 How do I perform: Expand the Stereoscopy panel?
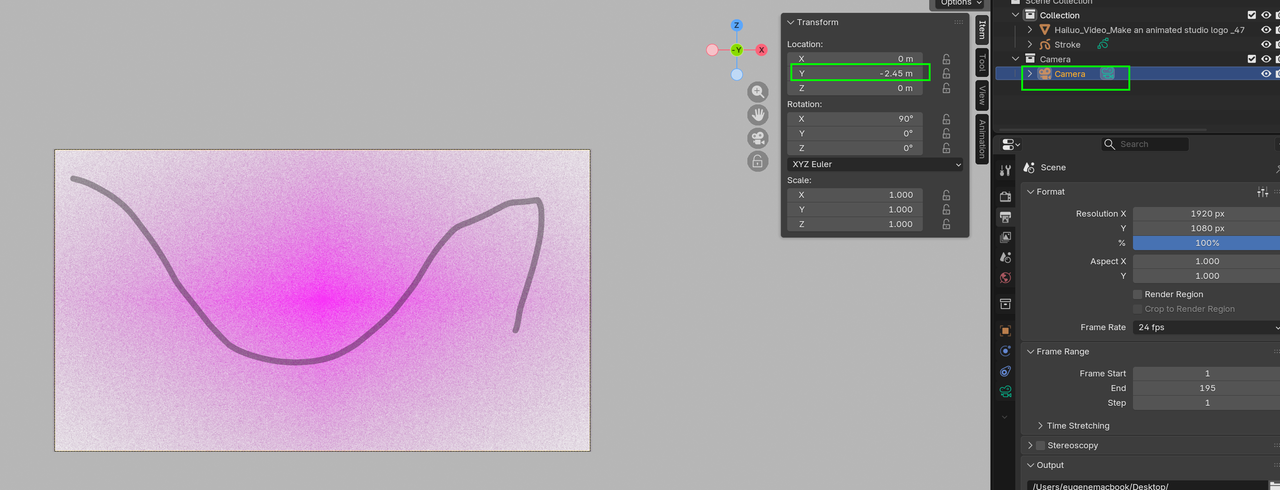point(1030,445)
